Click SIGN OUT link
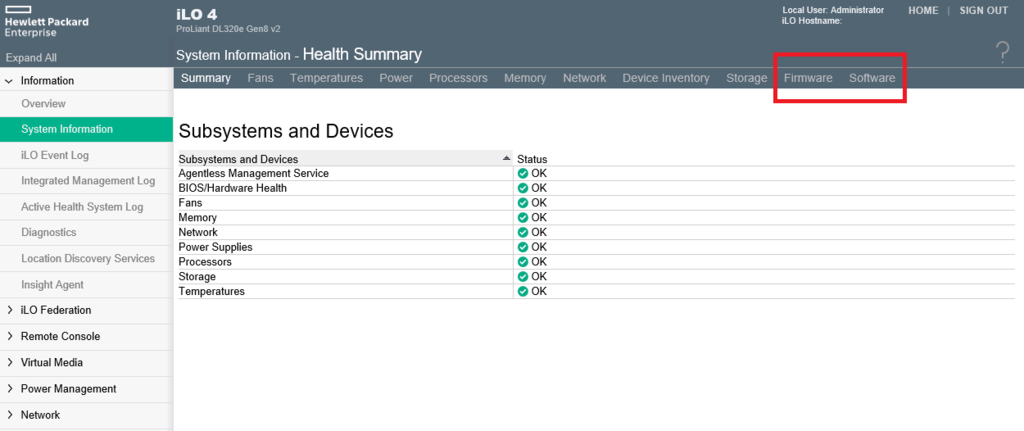 984,10
